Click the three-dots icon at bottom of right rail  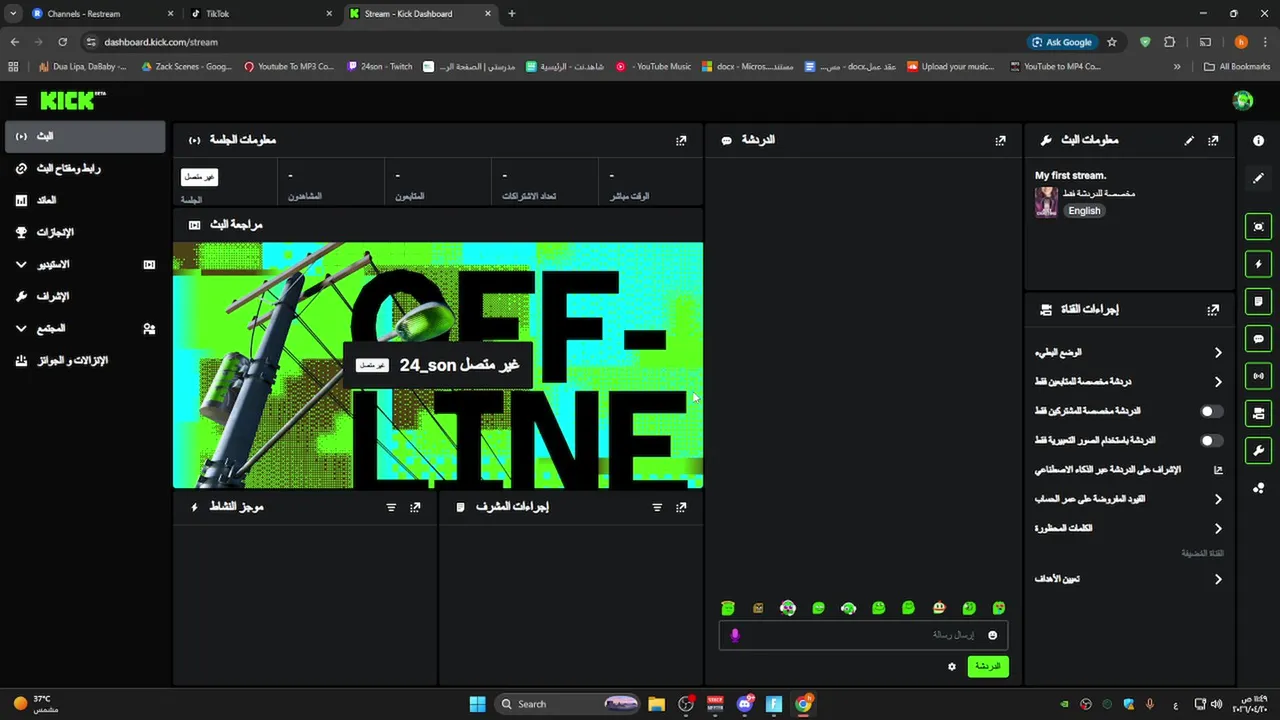pos(1258,488)
